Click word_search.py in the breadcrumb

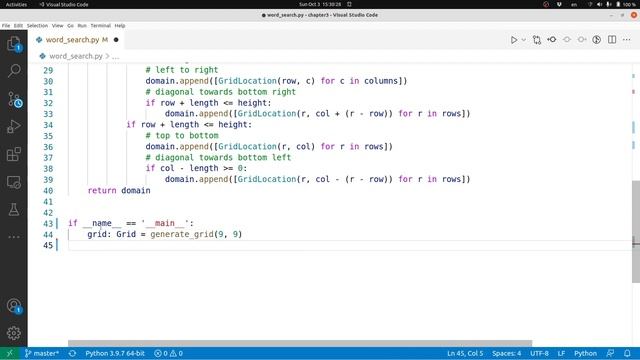click(76, 56)
